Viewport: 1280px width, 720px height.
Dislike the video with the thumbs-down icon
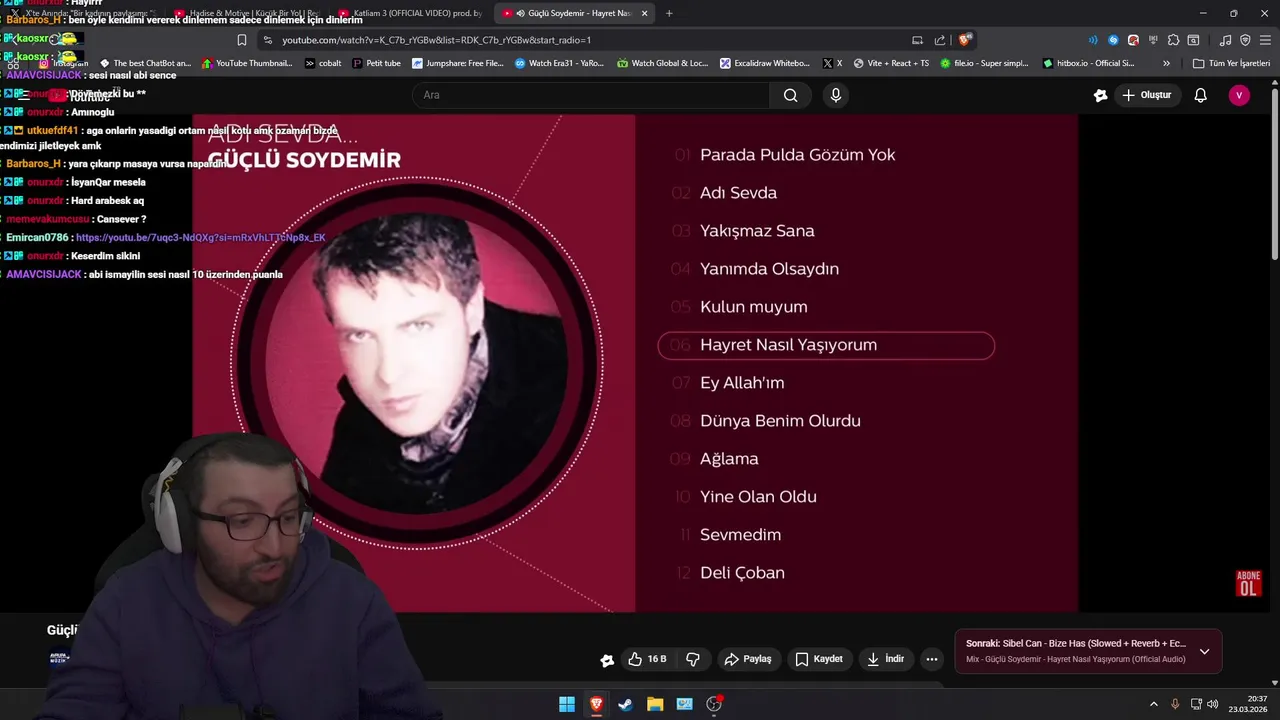tap(693, 659)
